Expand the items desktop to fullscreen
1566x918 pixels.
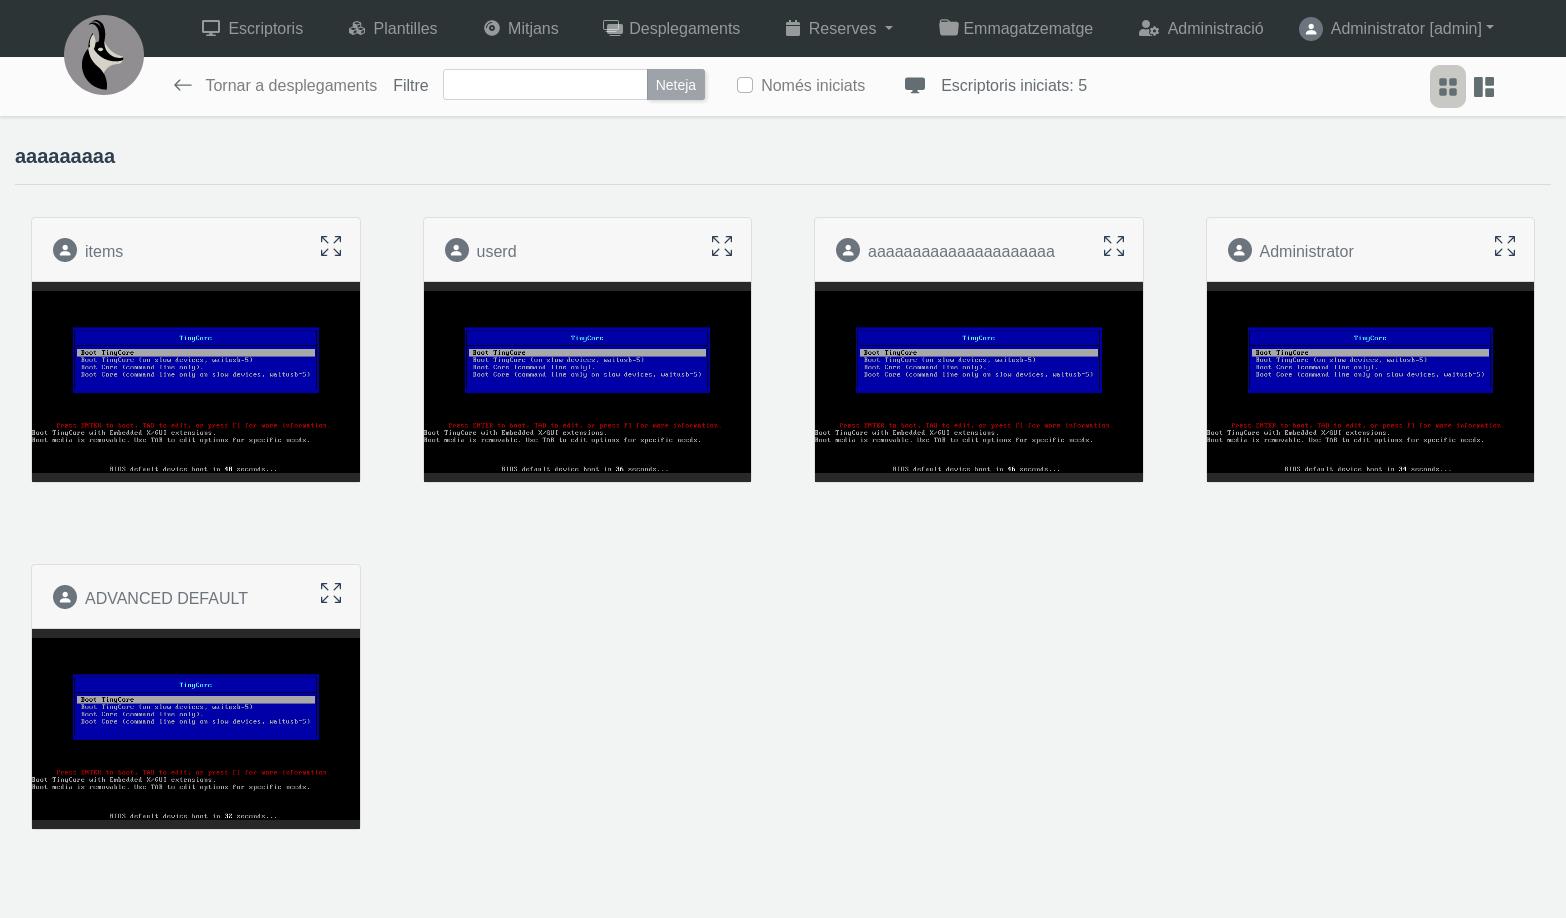tap(331, 246)
